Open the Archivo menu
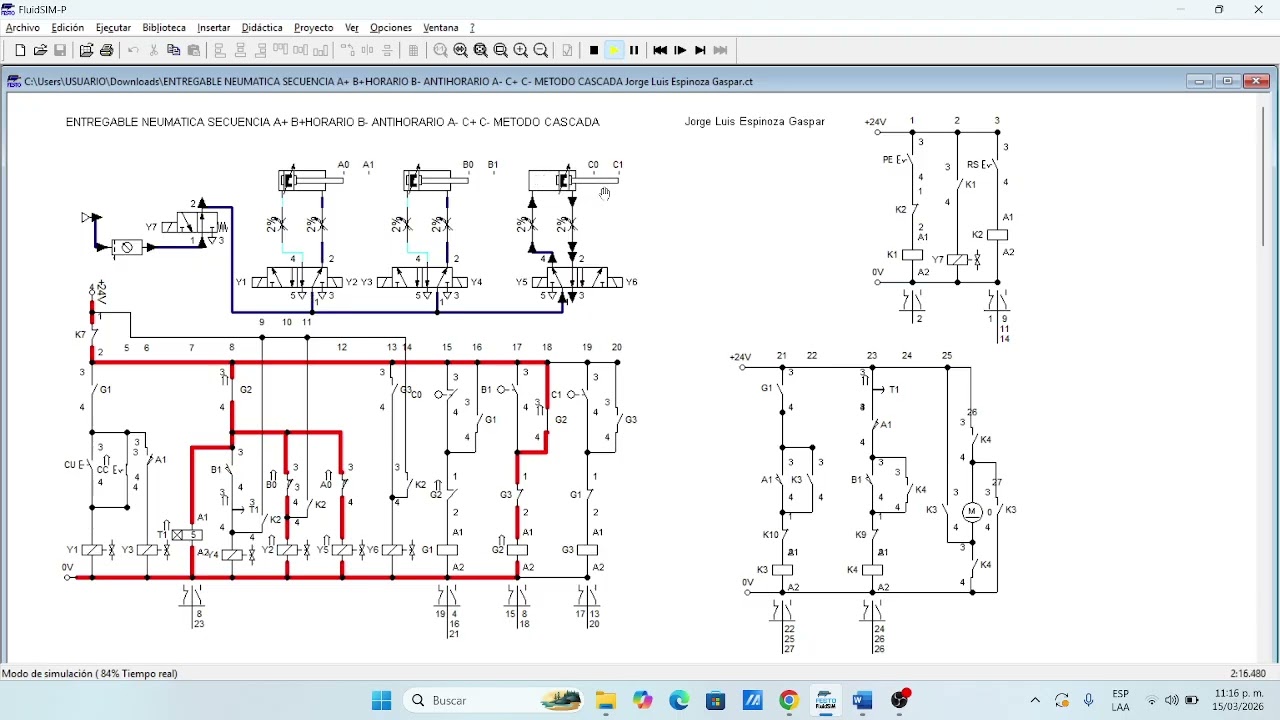 (23, 28)
